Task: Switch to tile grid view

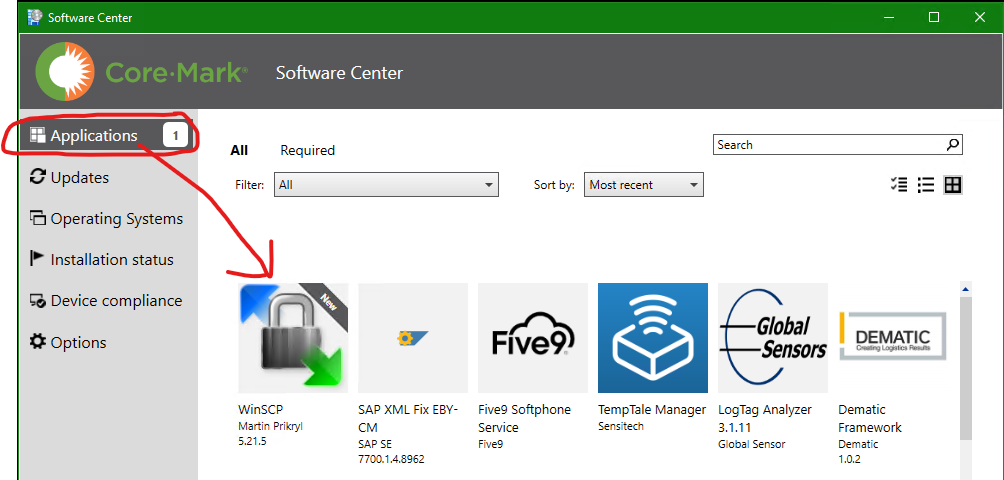Action: pyautogui.click(x=953, y=185)
